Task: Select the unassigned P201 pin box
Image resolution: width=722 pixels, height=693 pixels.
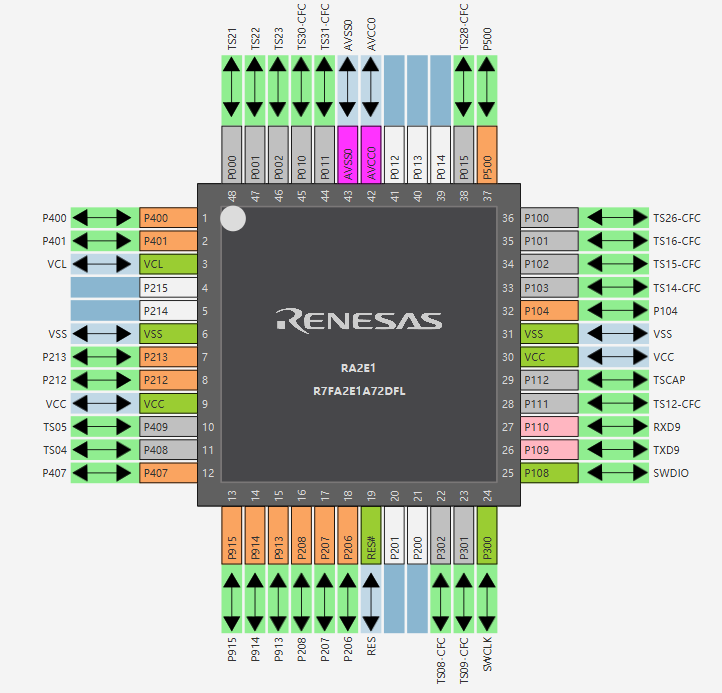Action: click(x=394, y=536)
